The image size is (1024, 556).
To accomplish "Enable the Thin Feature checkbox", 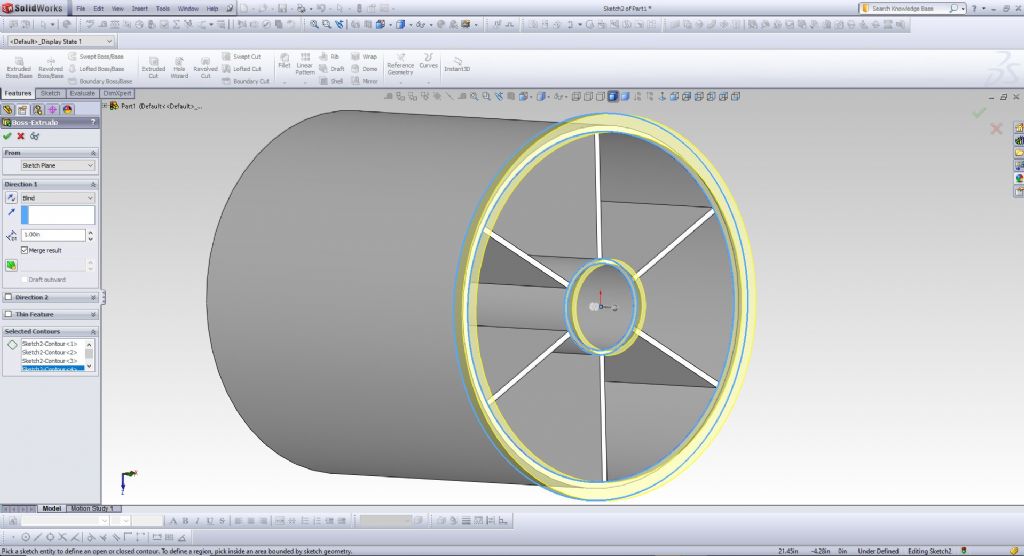I will click(x=8, y=314).
